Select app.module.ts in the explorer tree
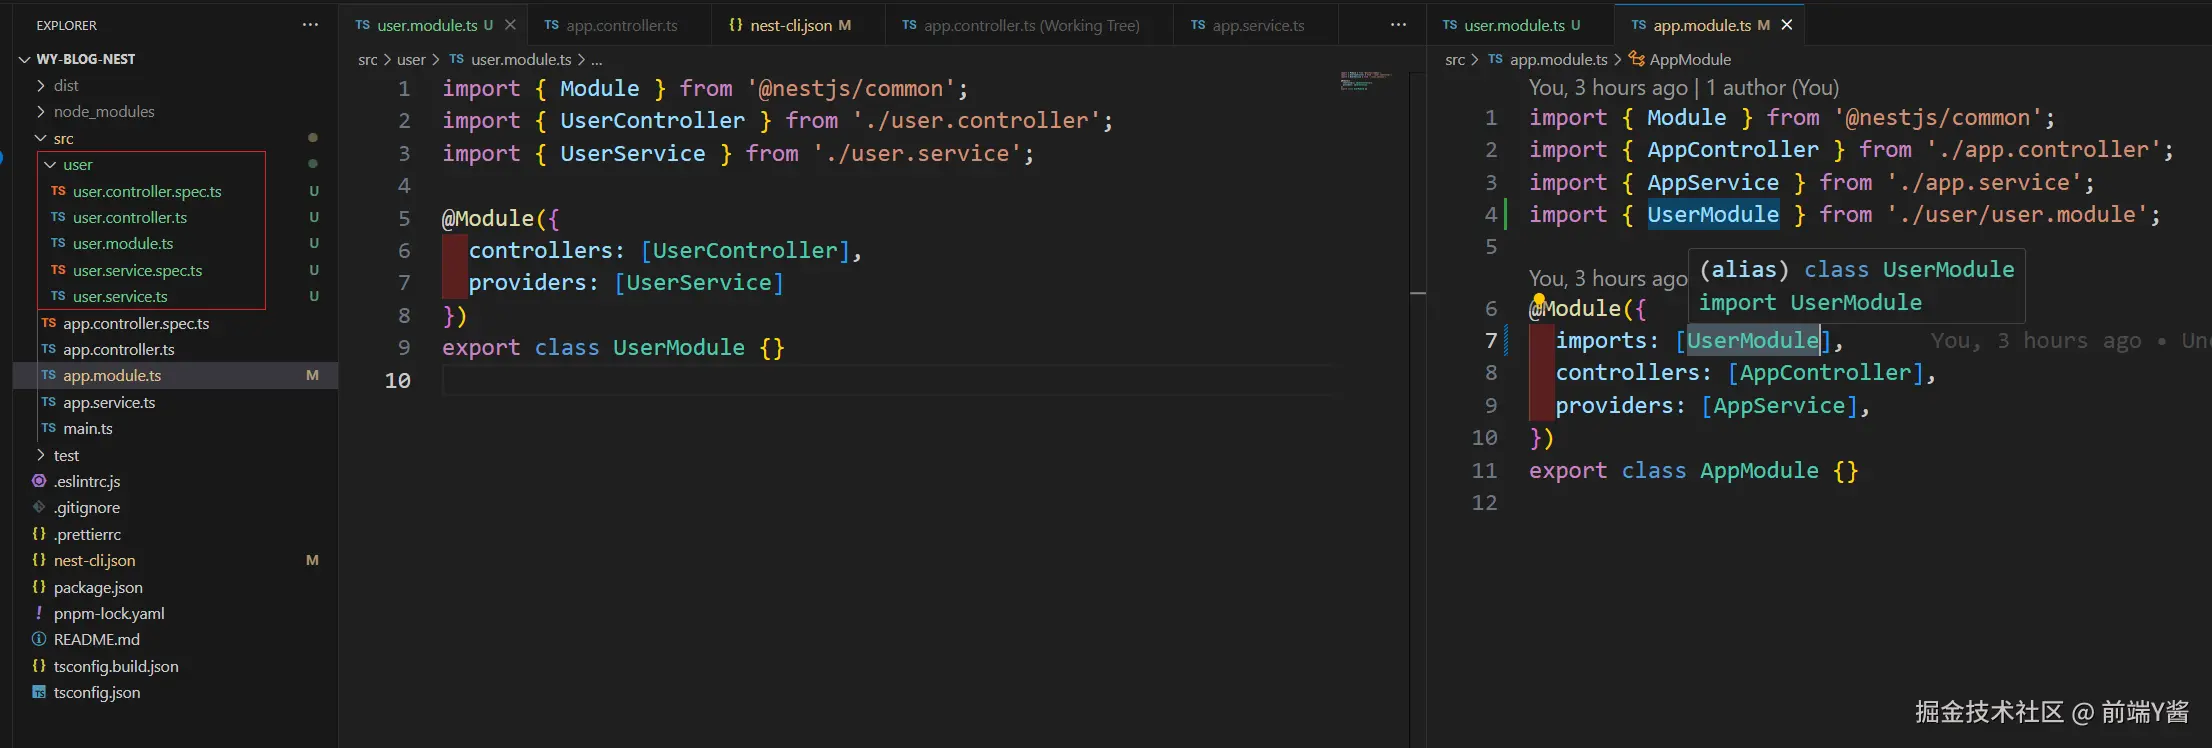This screenshot has width=2212, height=748. (112, 375)
